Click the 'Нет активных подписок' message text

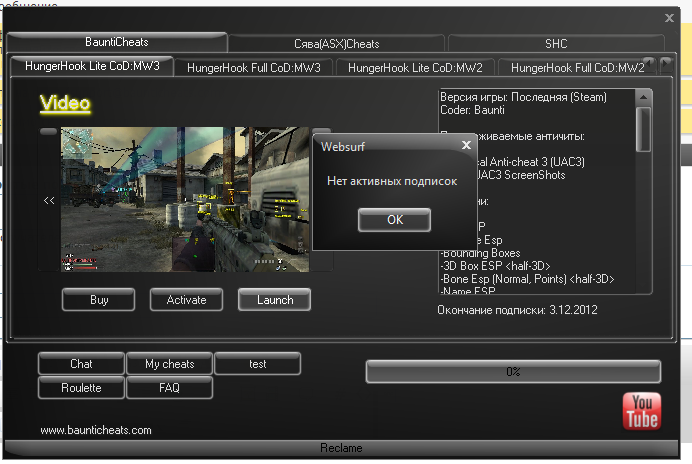pyautogui.click(x=392, y=181)
